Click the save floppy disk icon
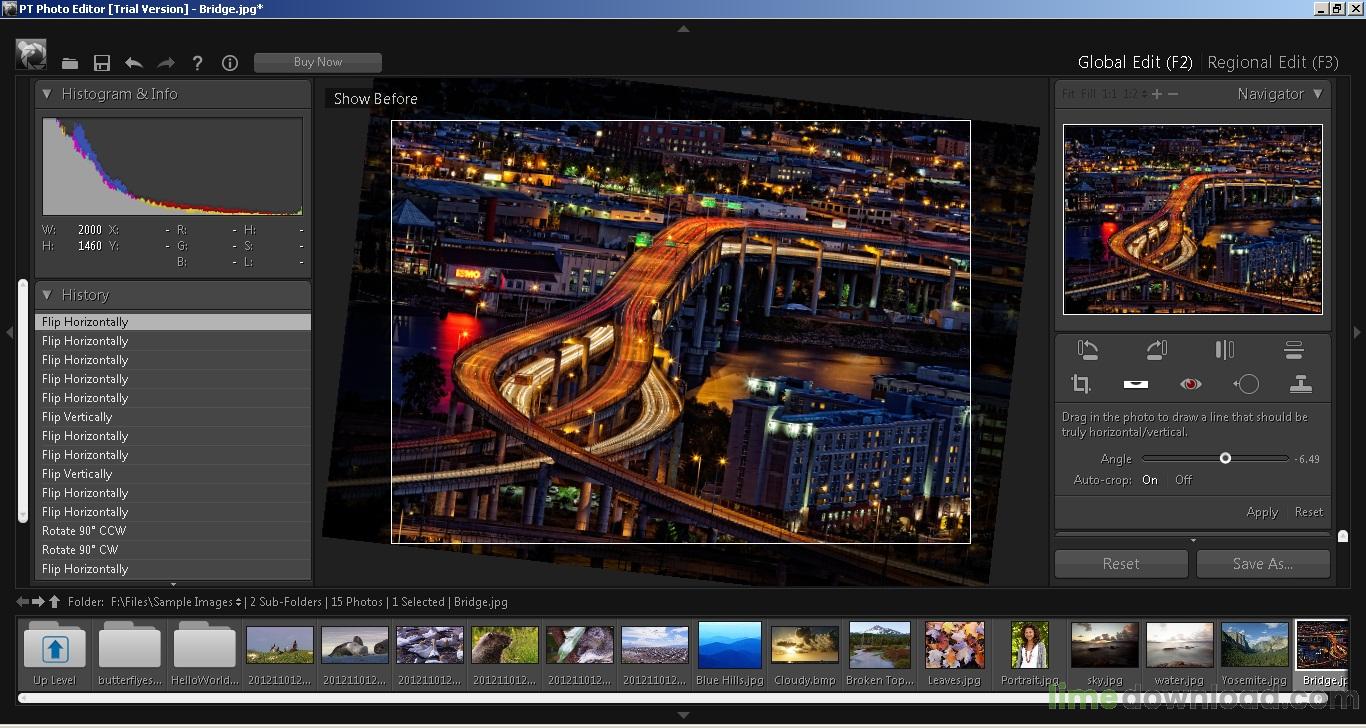This screenshot has width=1366, height=728. [x=102, y=63]
